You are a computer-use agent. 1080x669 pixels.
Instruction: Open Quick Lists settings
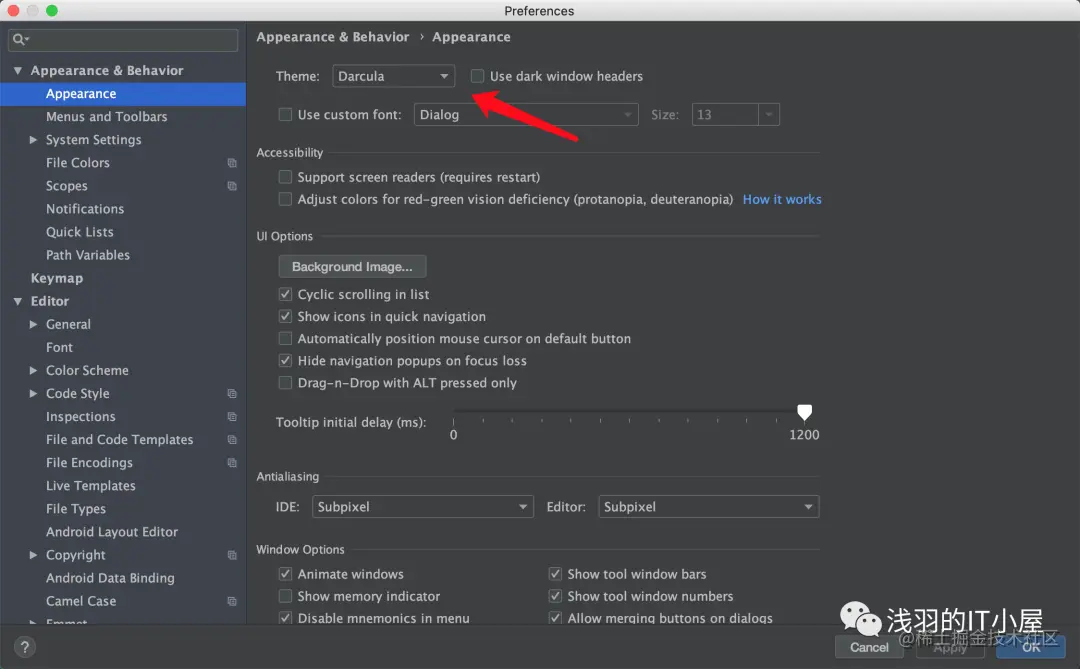coord(80,232)
